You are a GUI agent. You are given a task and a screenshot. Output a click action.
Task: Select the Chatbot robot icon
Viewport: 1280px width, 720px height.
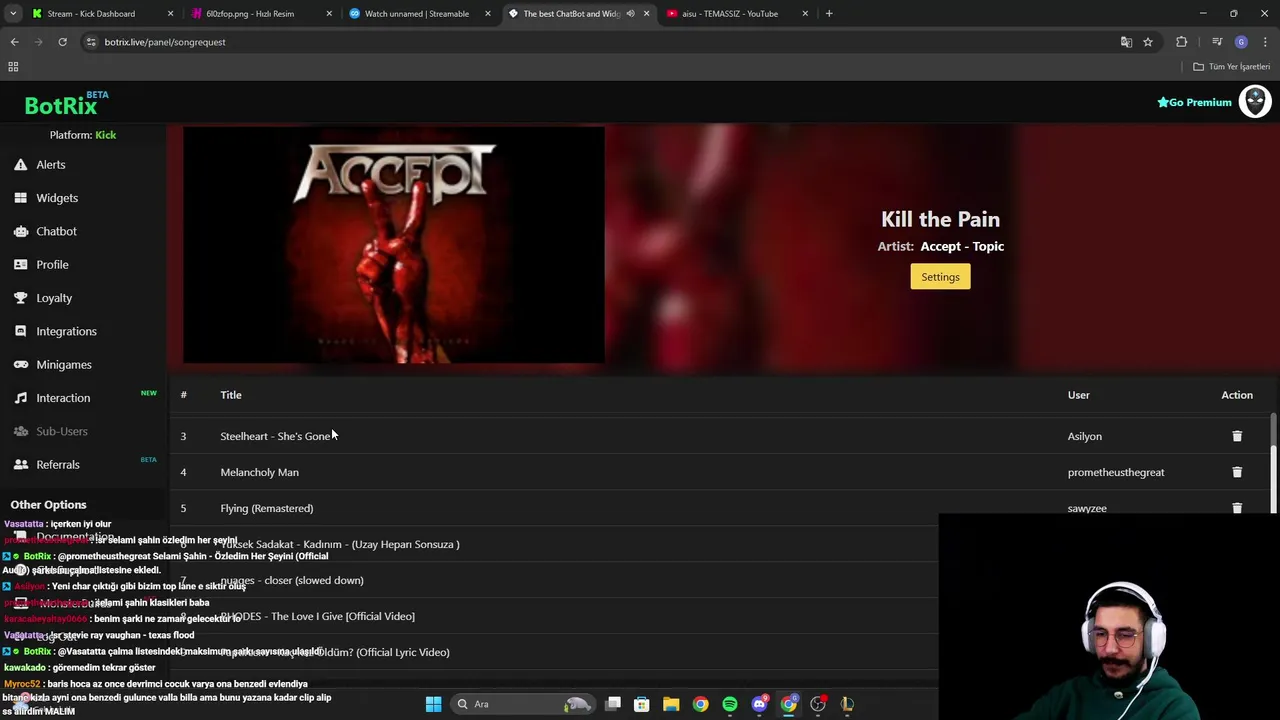point(20,231)
